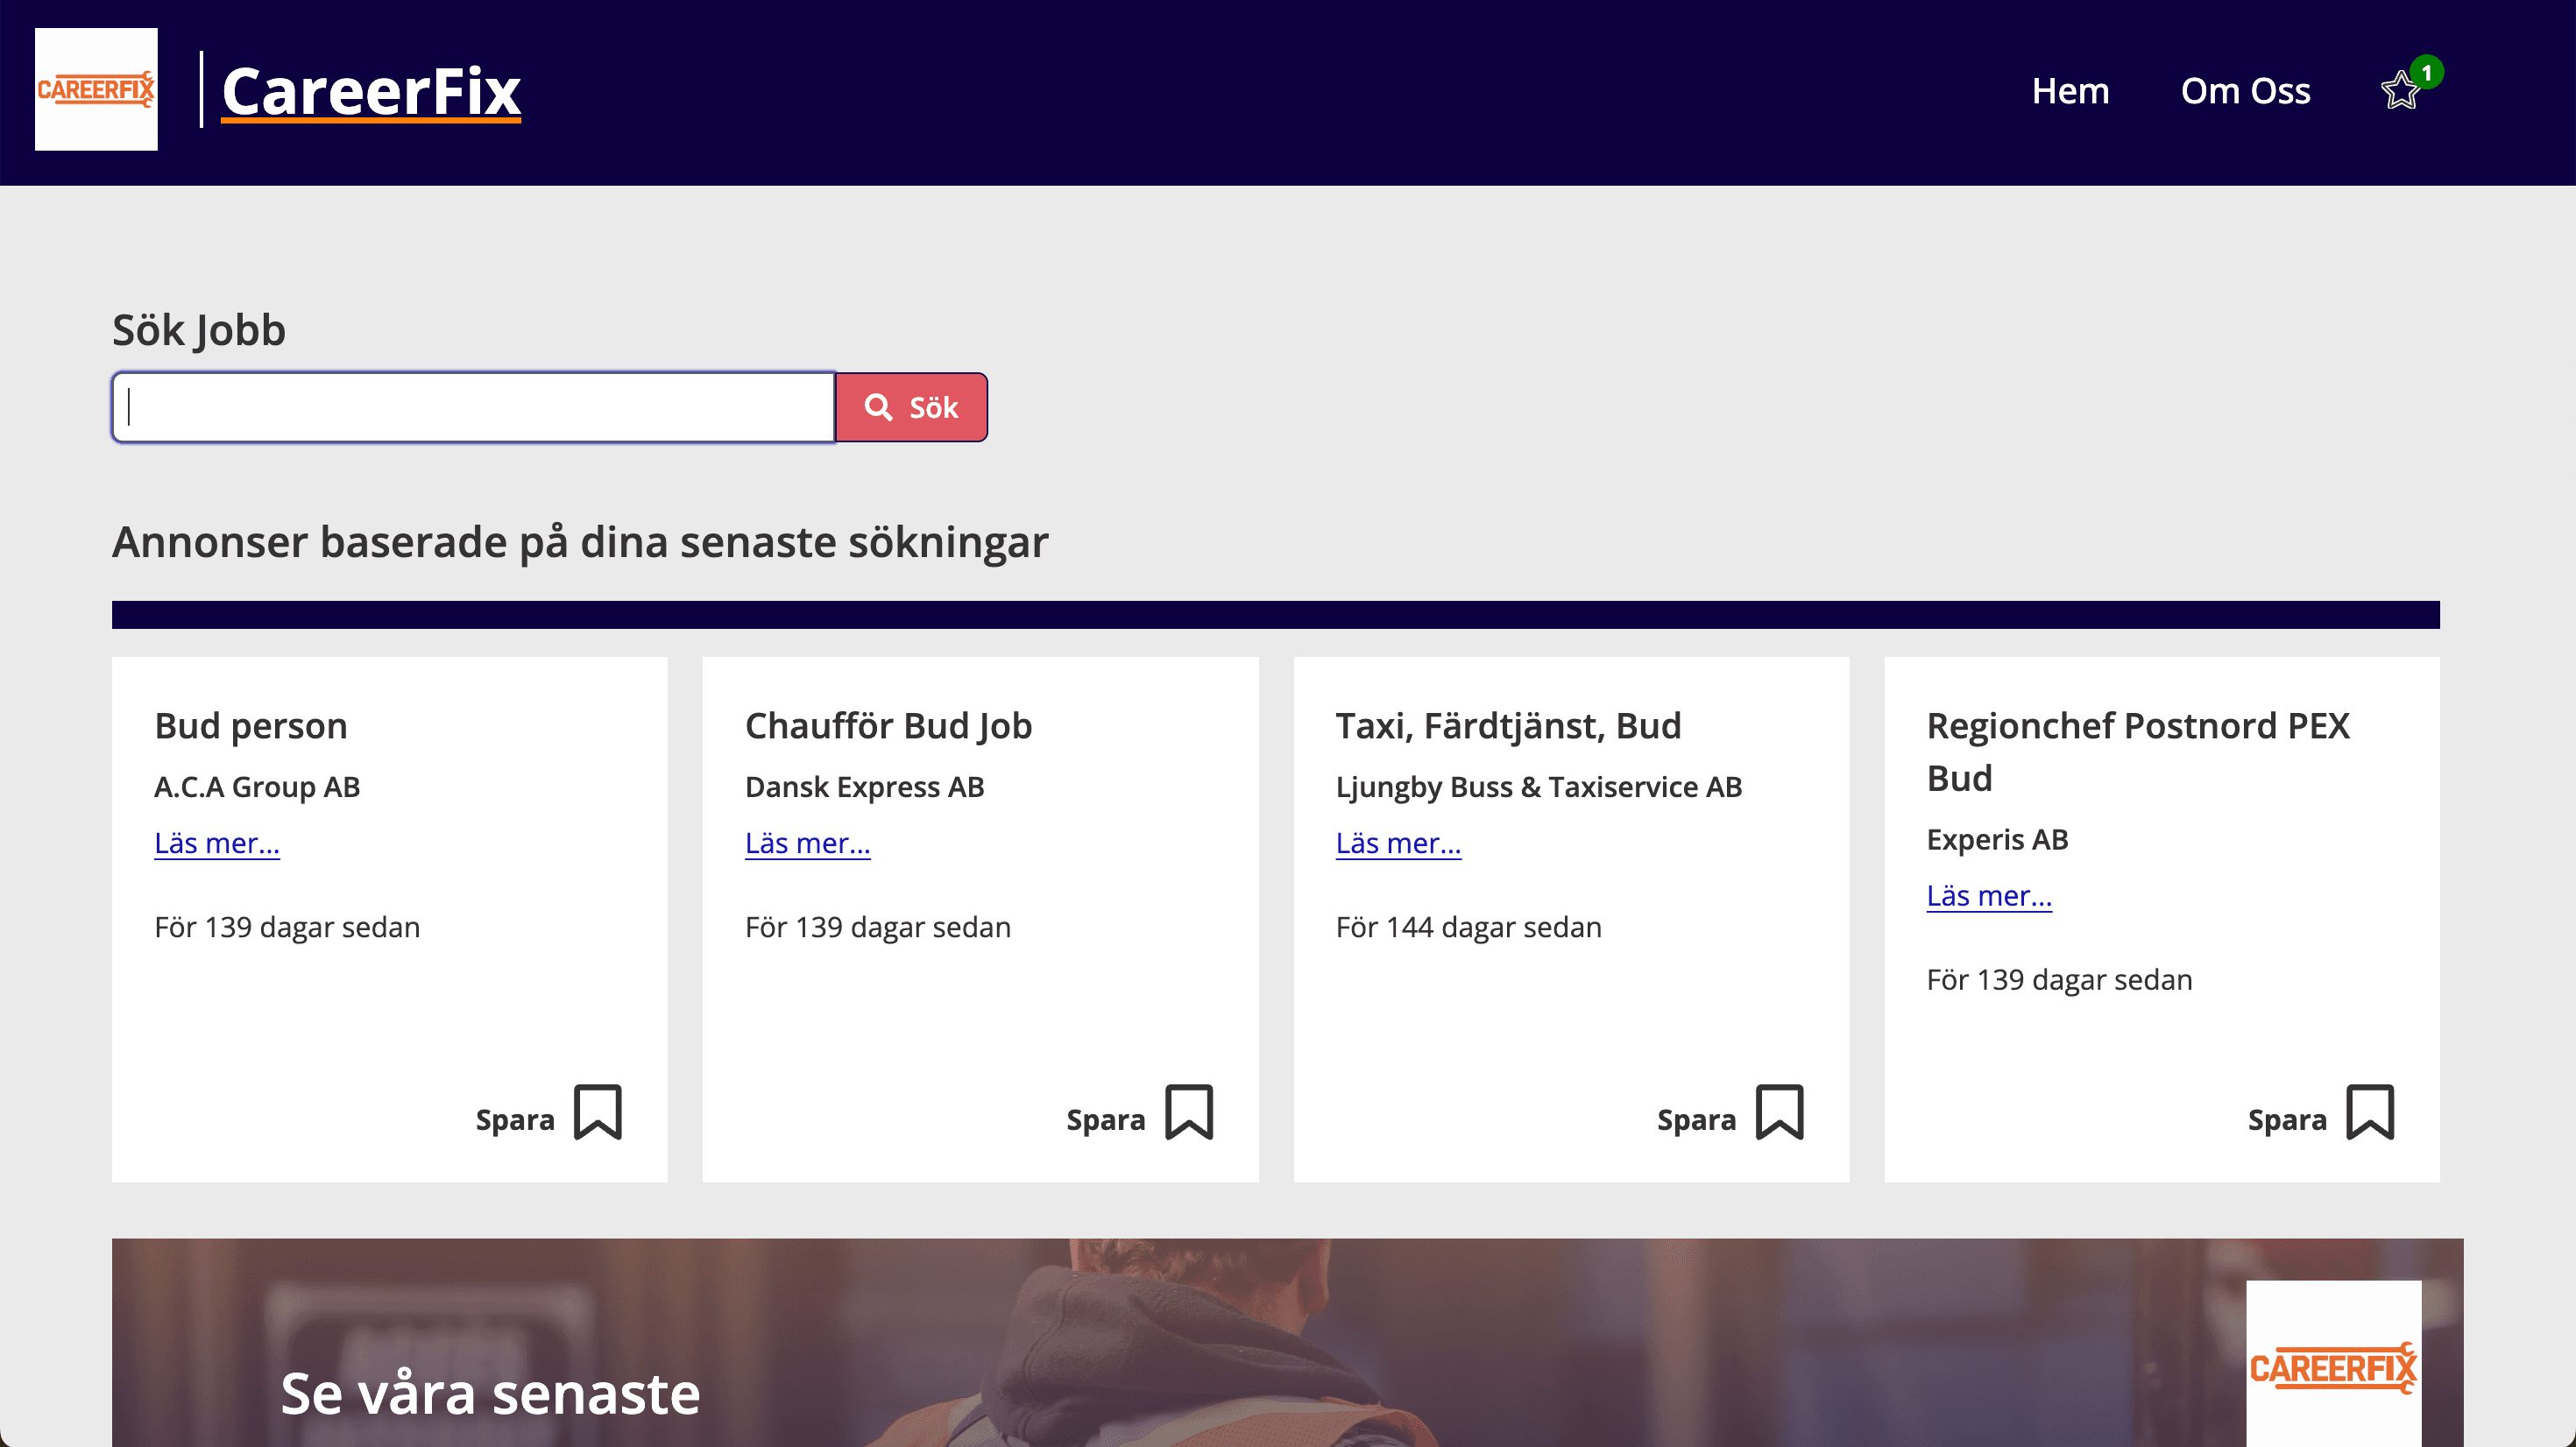
Task: Open the Hem menu item
Action: 2071,91
